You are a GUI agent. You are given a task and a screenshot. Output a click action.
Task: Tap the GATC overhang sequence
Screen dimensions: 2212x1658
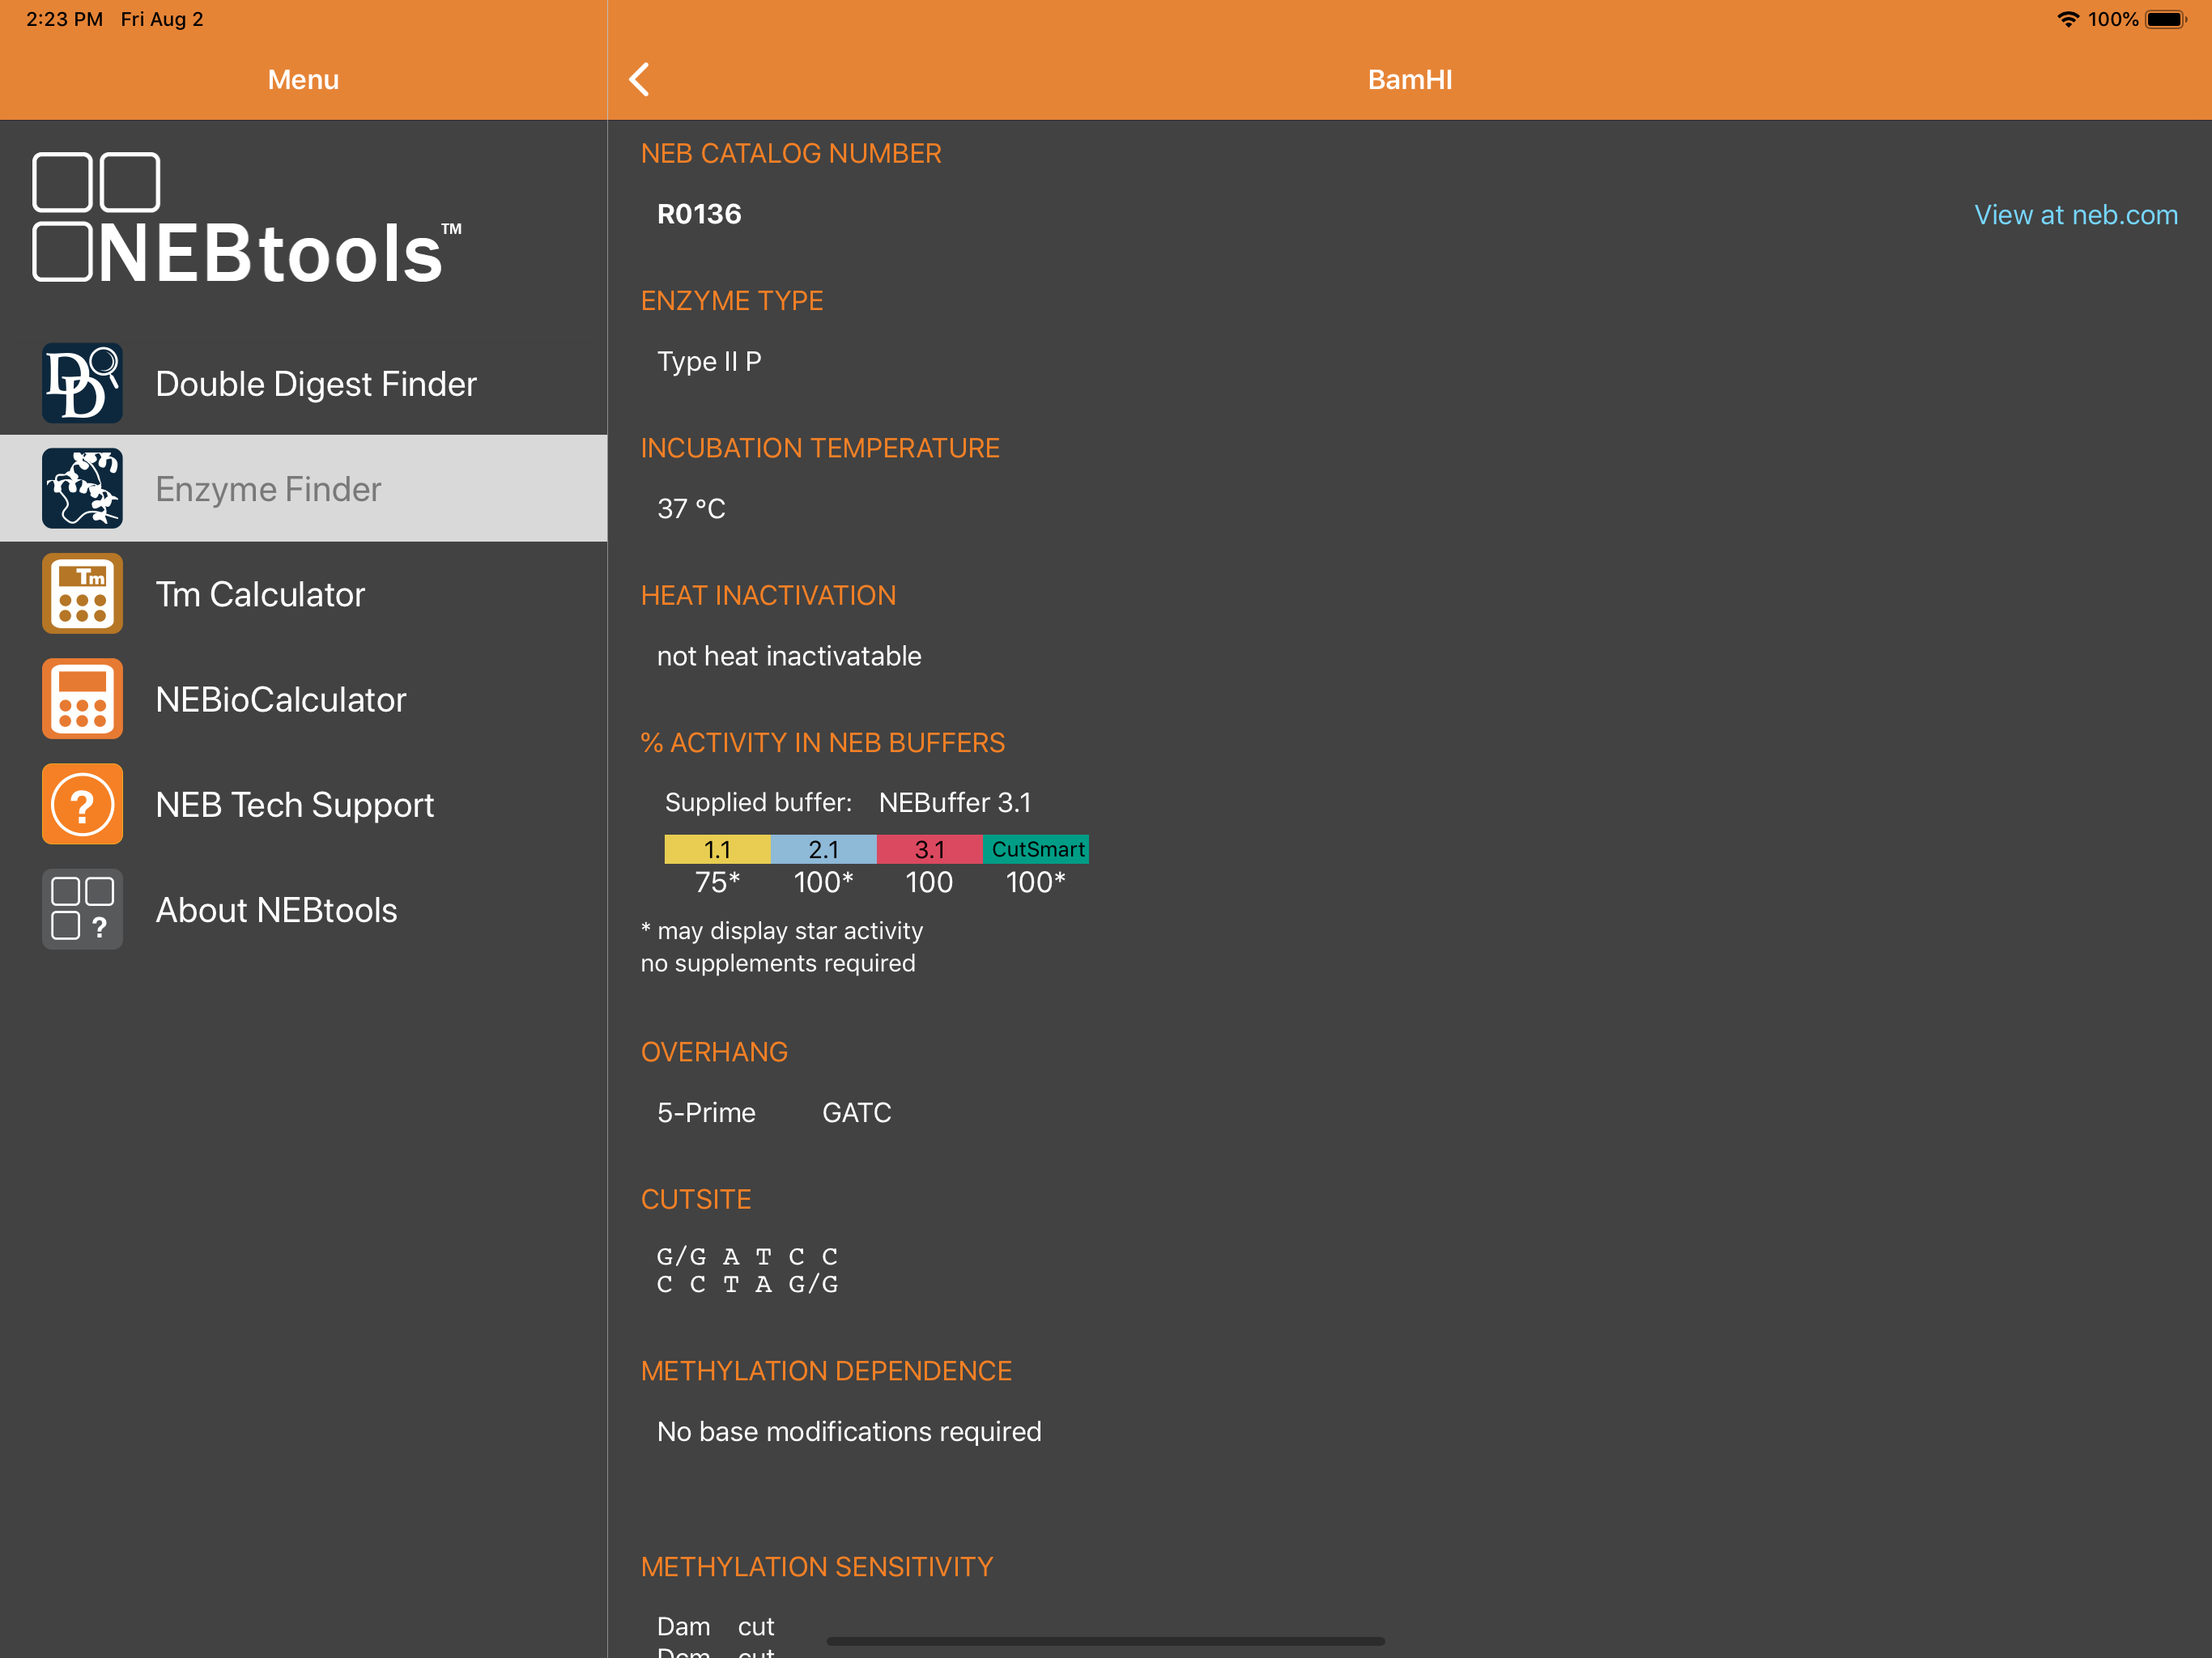point(856,1112)
